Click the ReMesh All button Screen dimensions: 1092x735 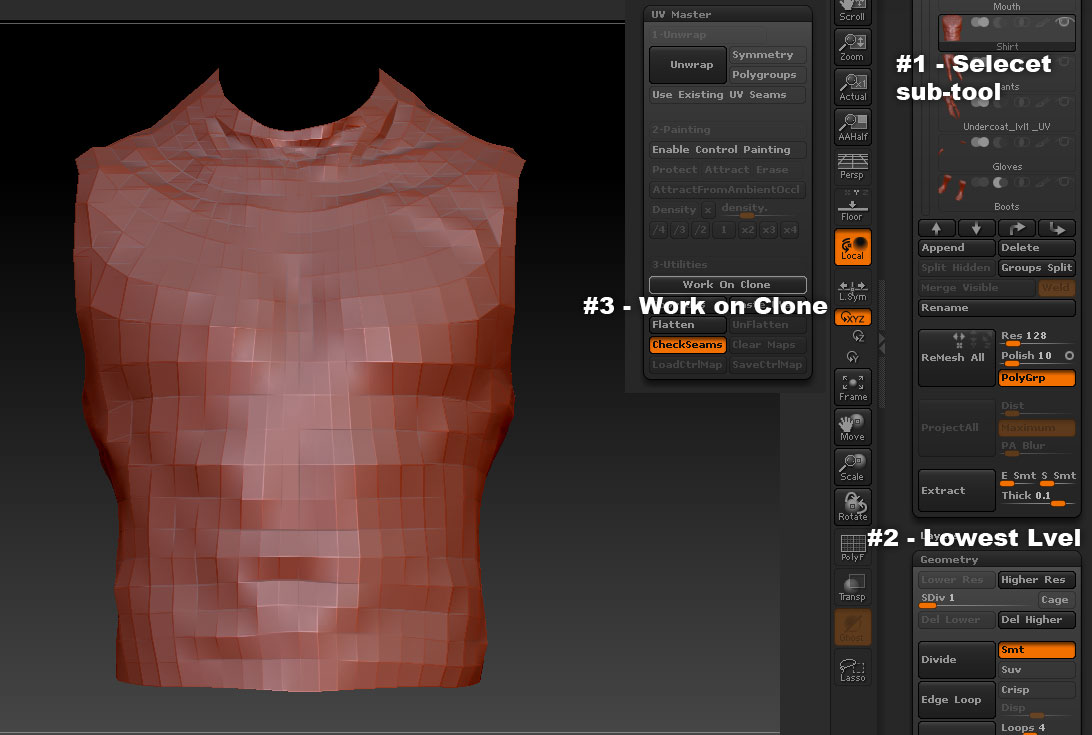pyautogui.click(x=957, y=358)
